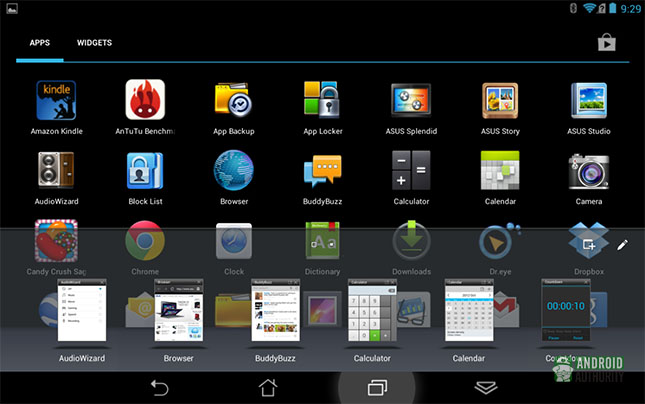Open the Countdown timer thumbnail showing 00:00:10
Viewport: 645px width, 404px height.
566,310
